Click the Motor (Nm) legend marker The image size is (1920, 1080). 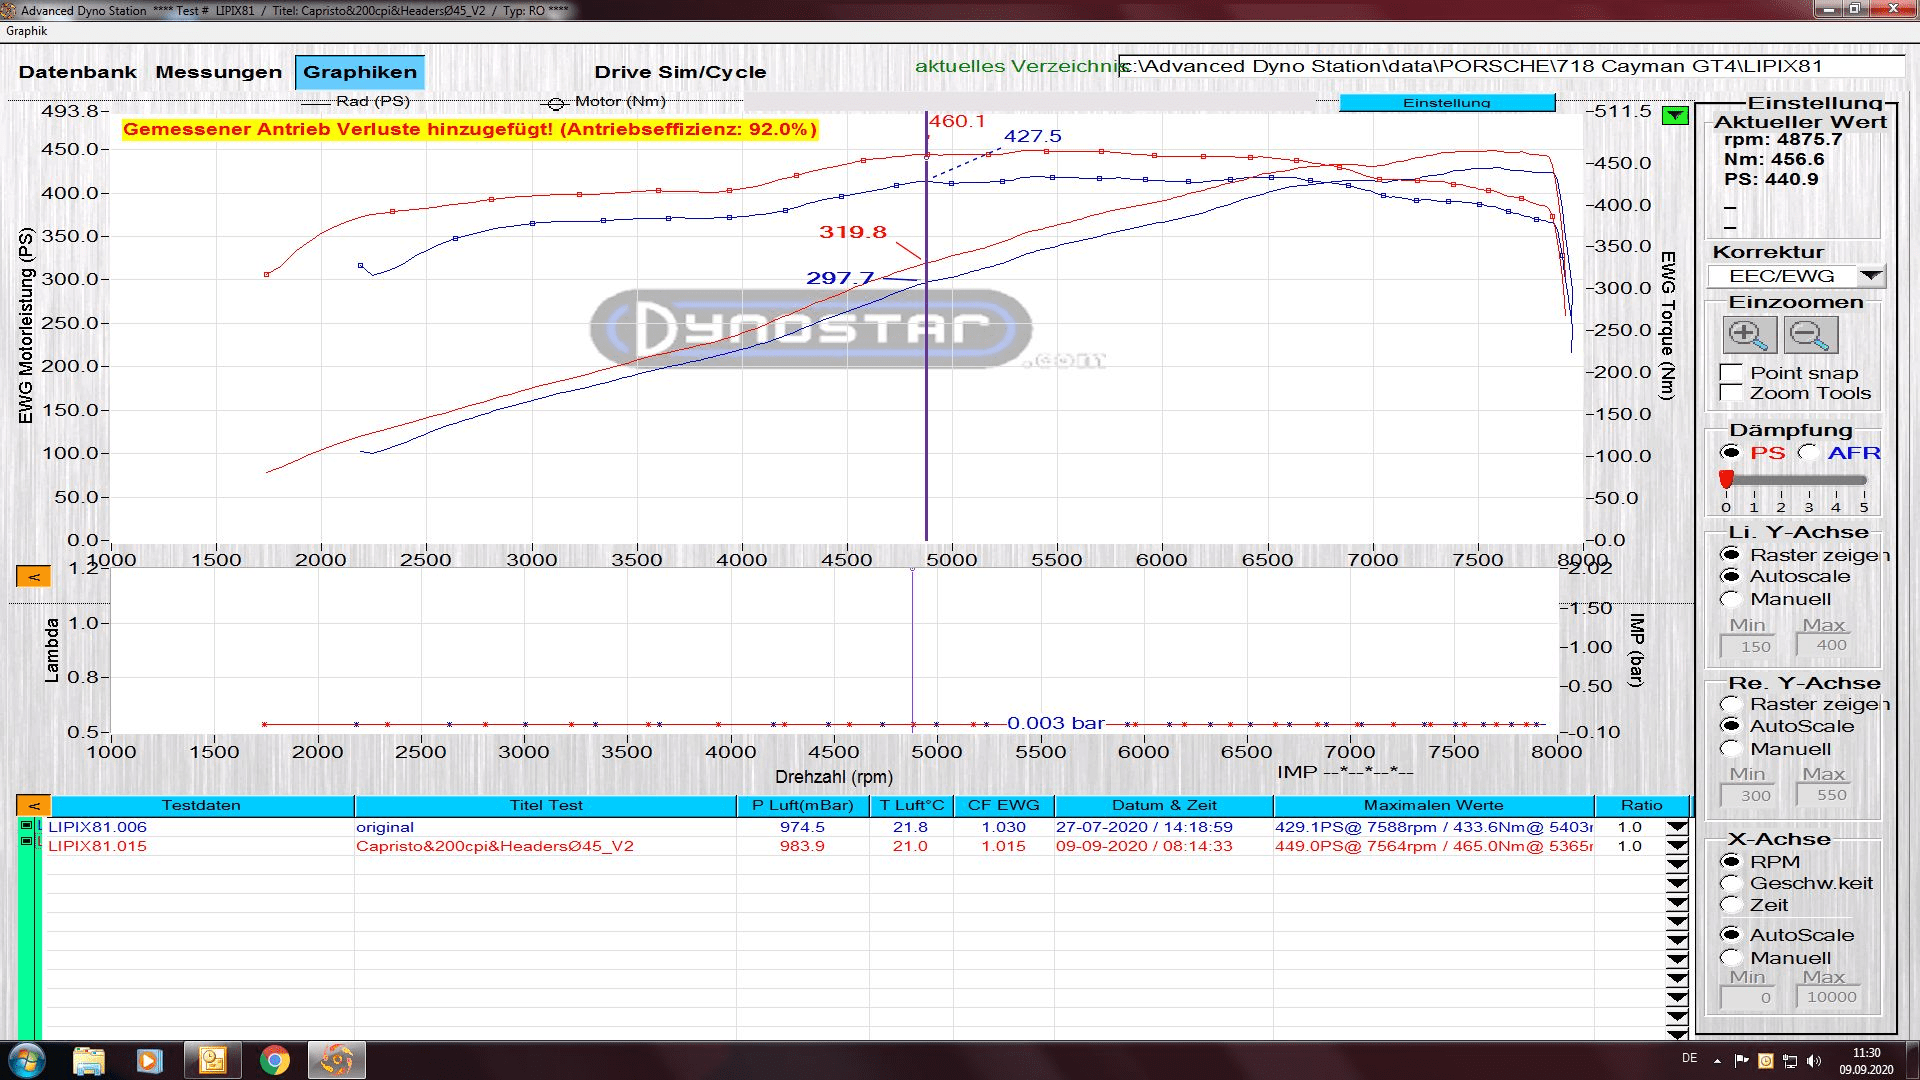pos(556,102)
